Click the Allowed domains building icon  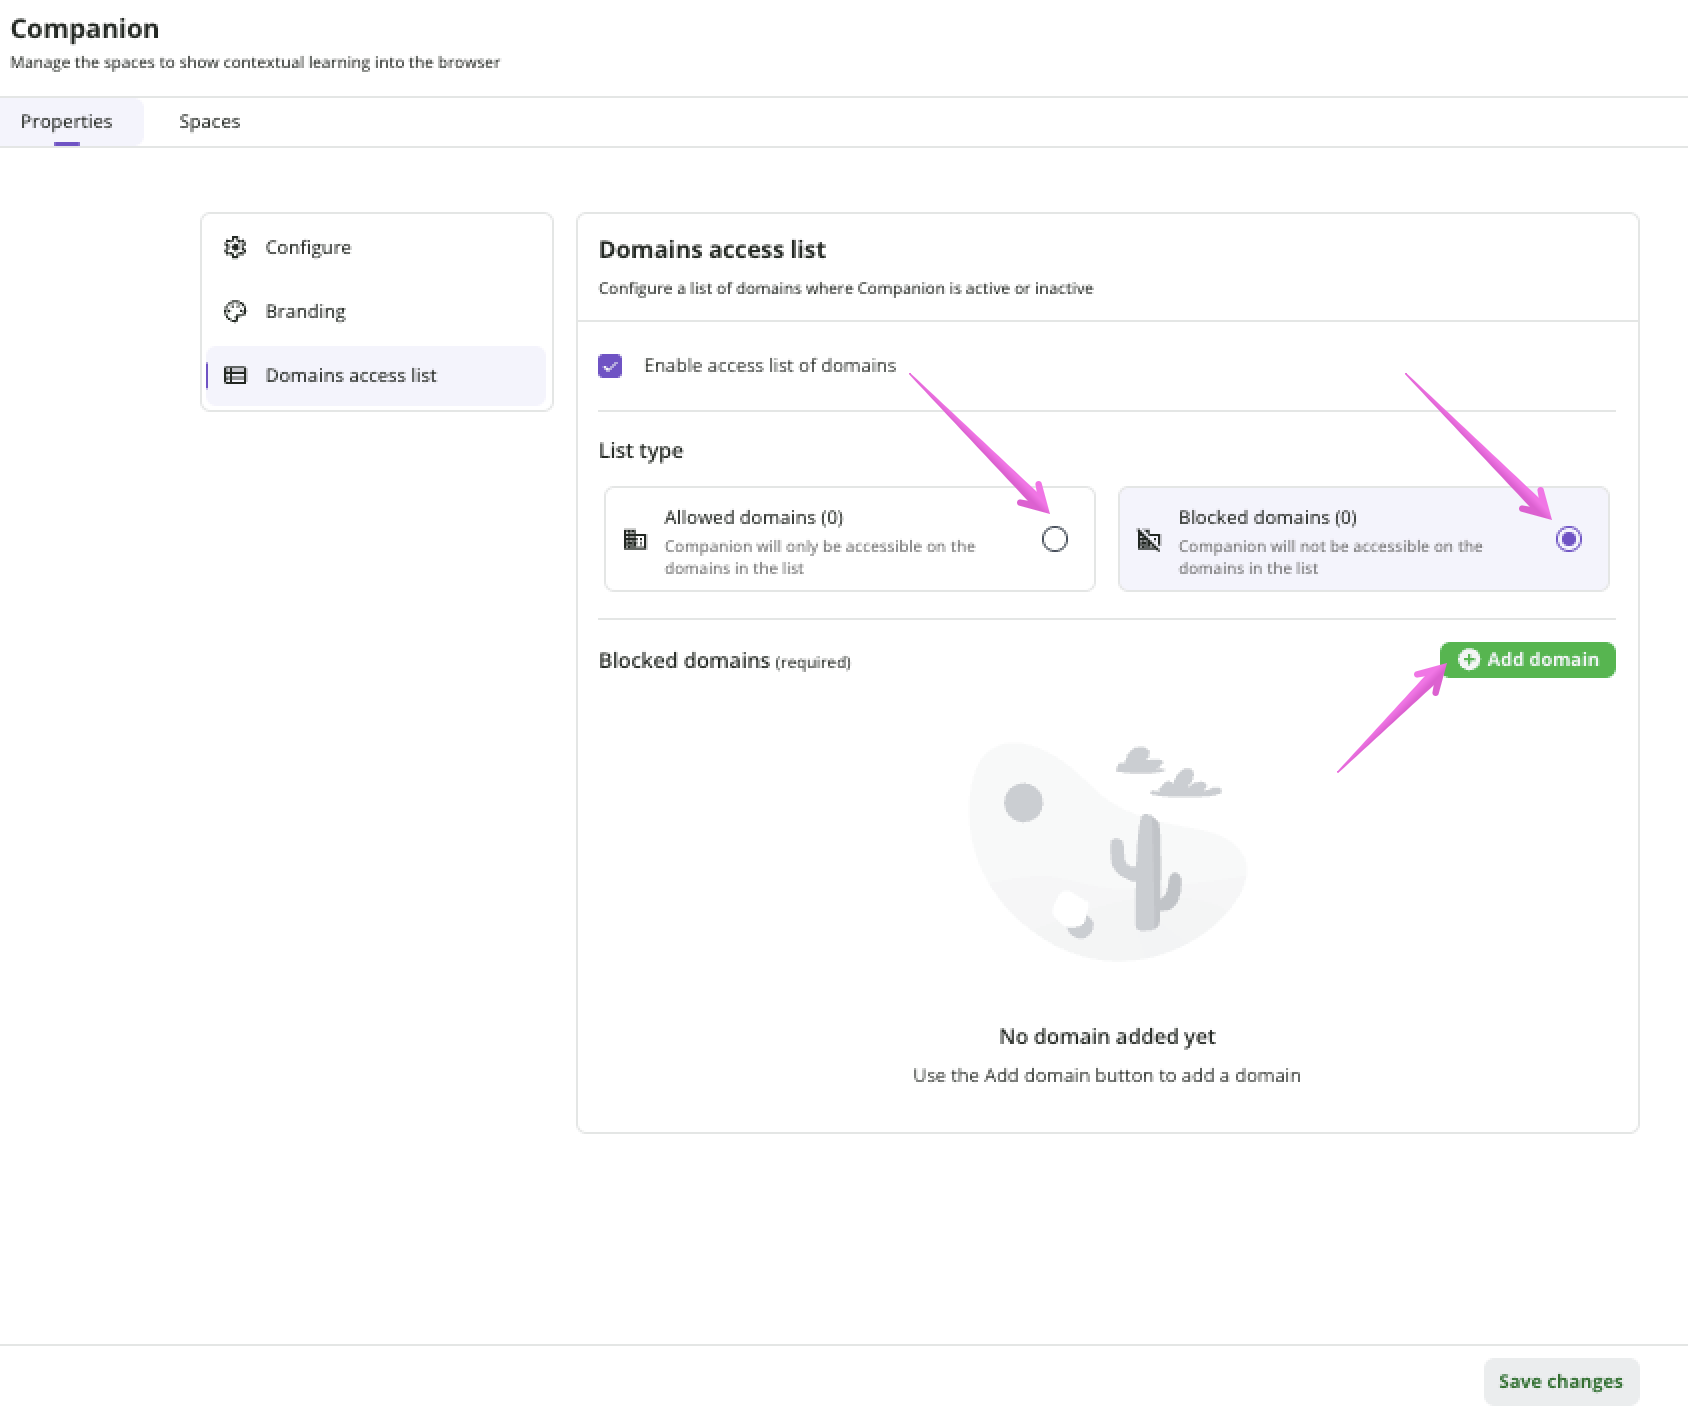(x=635, y=540)
